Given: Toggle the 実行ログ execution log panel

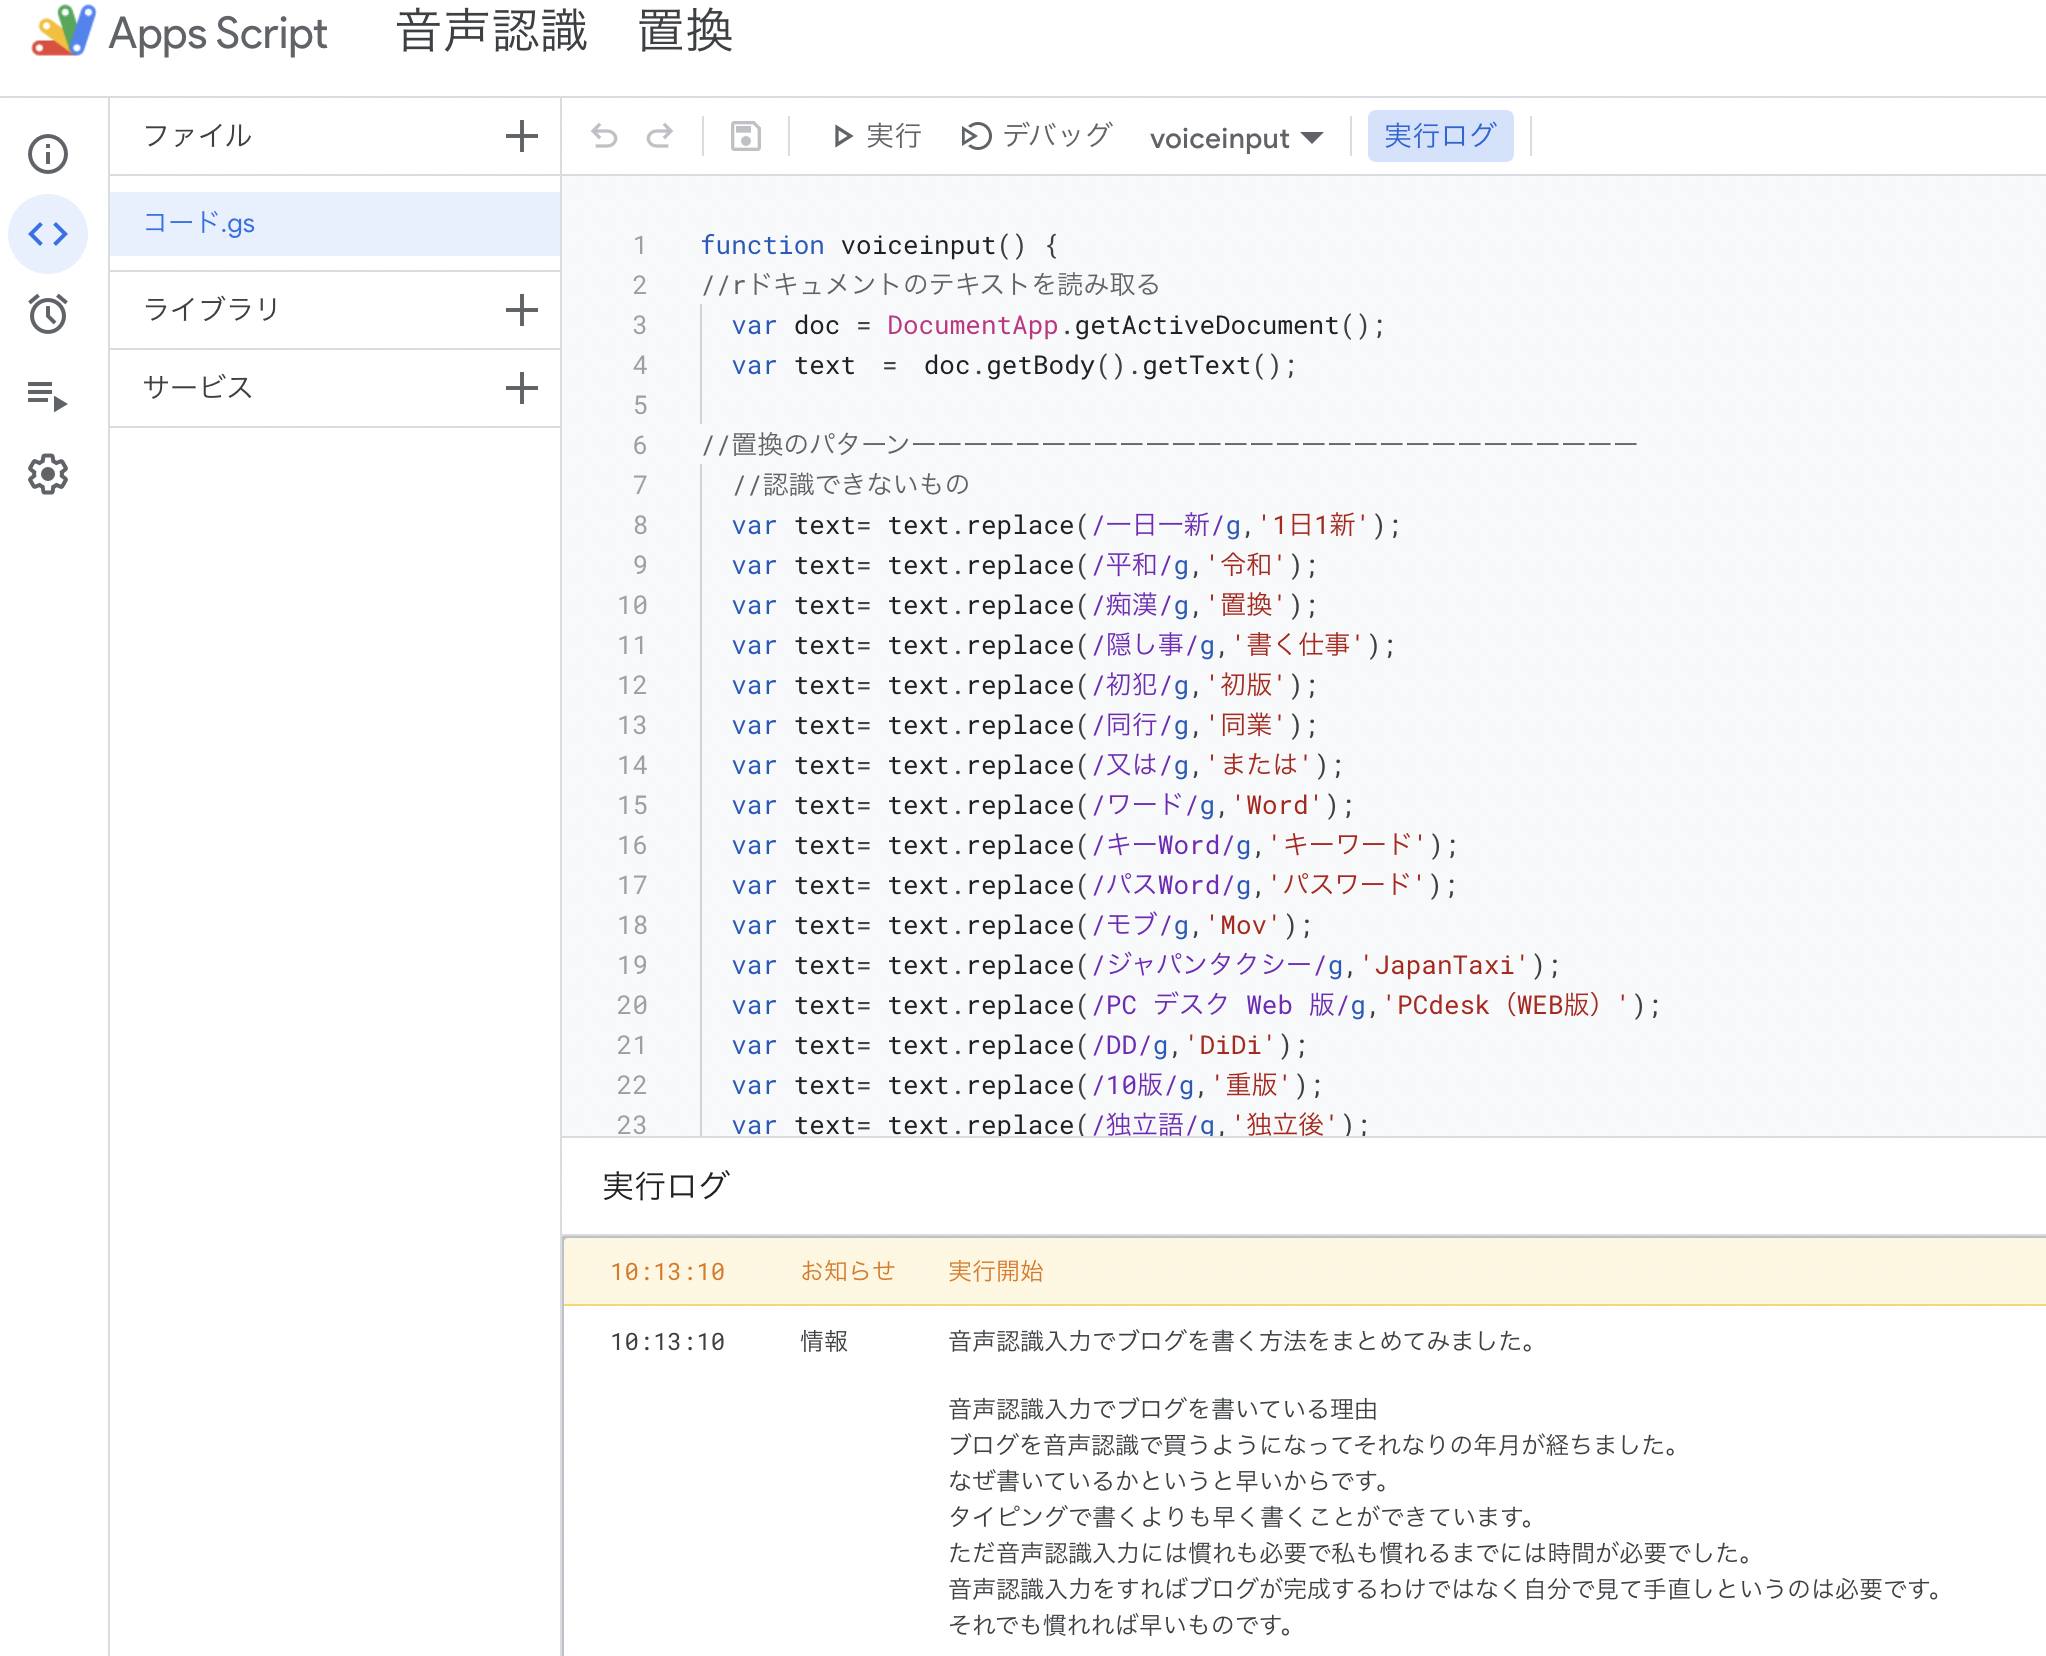Looking at the screenshot, I should pos(1439,136).
